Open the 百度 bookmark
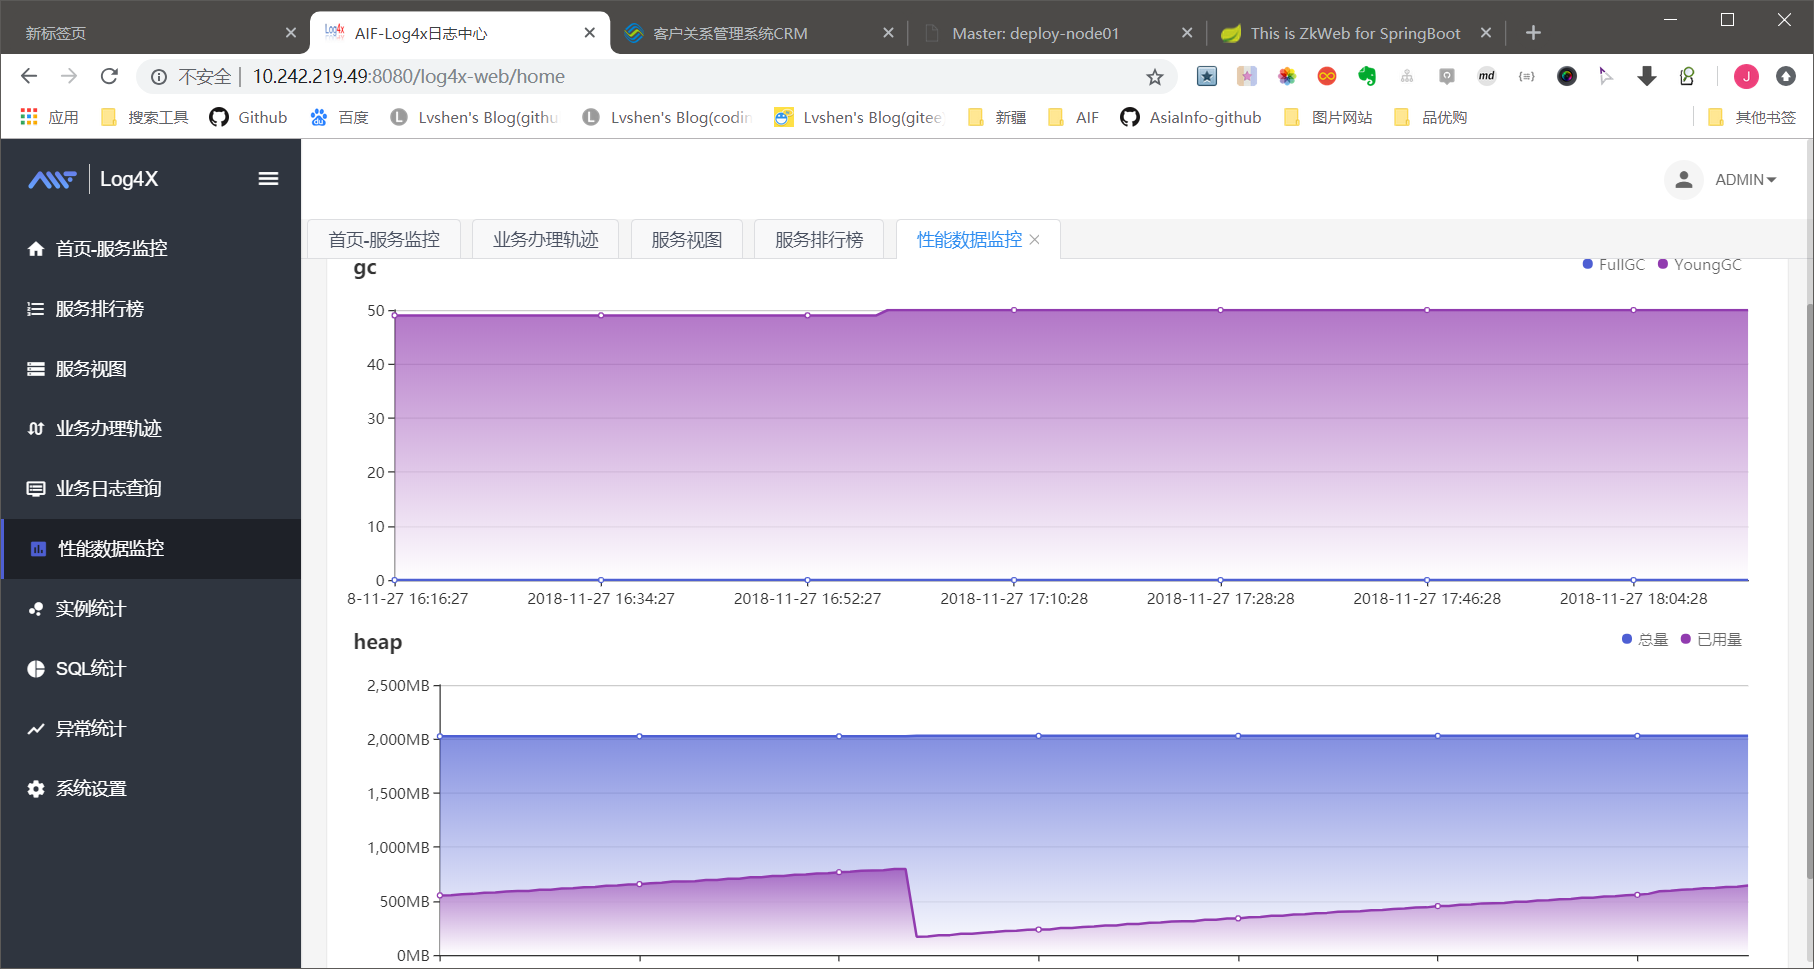The height and width of the screenshot is (969, 1814). [x=339, y=117]
